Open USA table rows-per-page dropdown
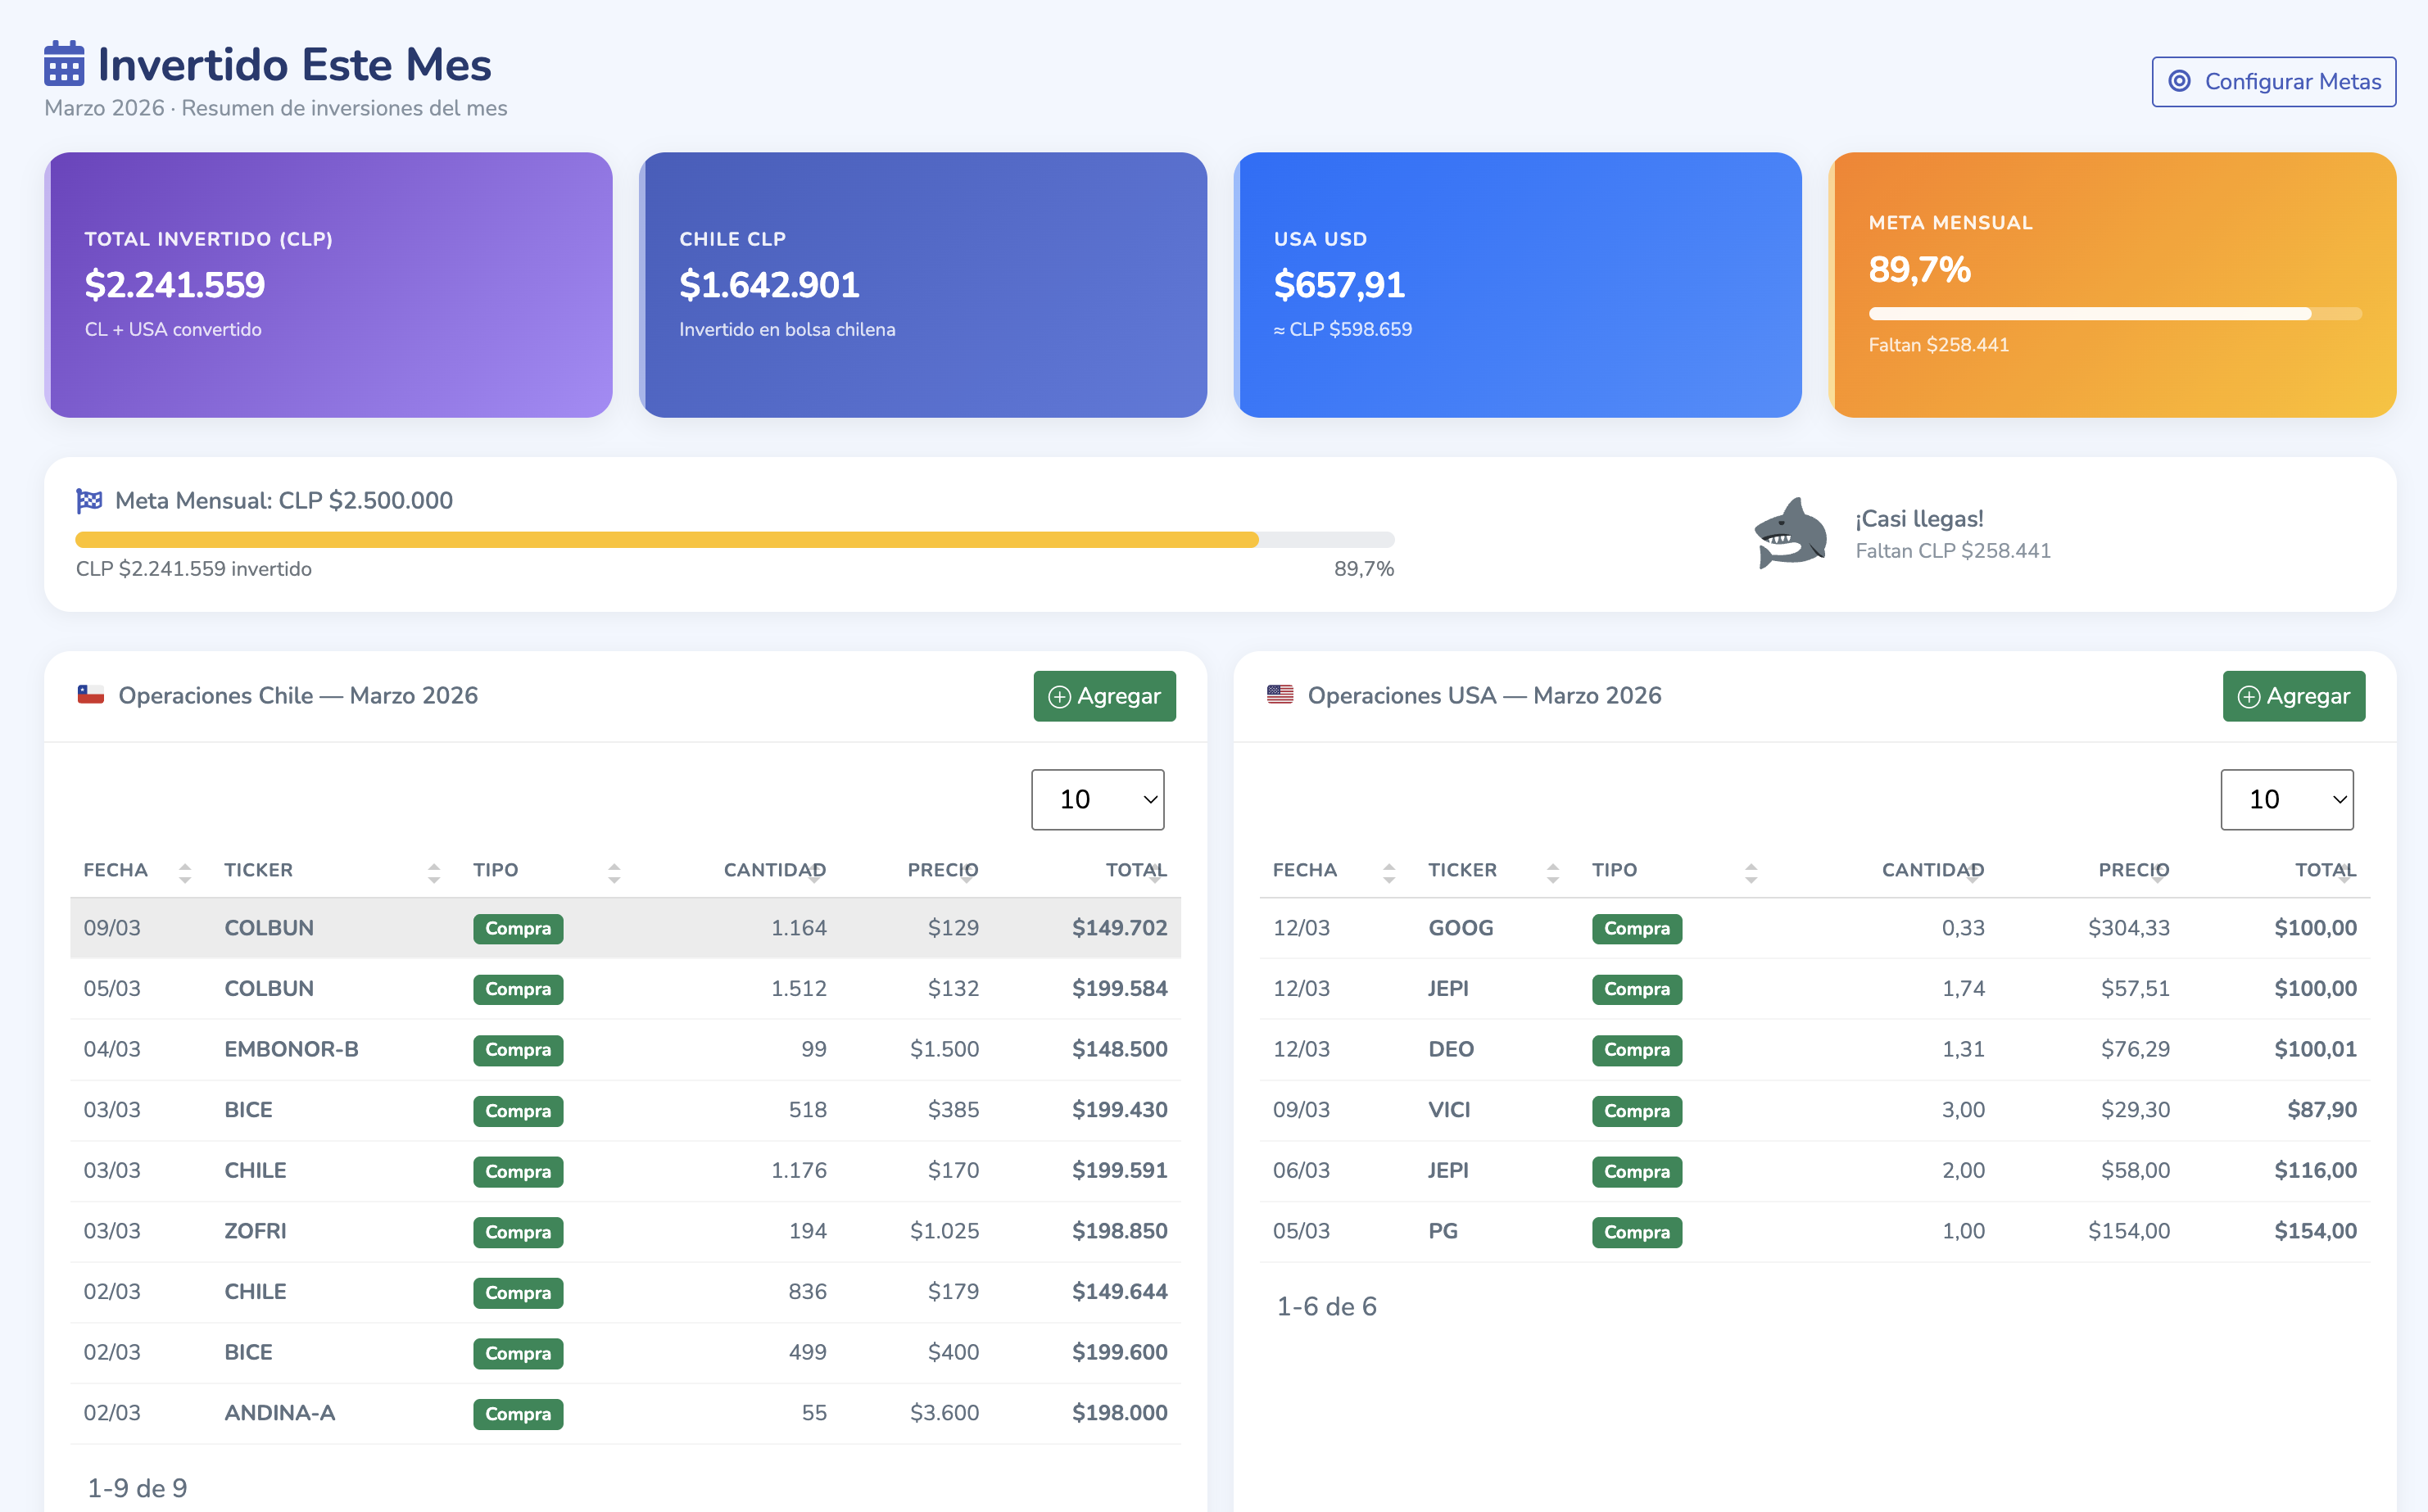The image size is (2428, 1512). click(2286, 799)
